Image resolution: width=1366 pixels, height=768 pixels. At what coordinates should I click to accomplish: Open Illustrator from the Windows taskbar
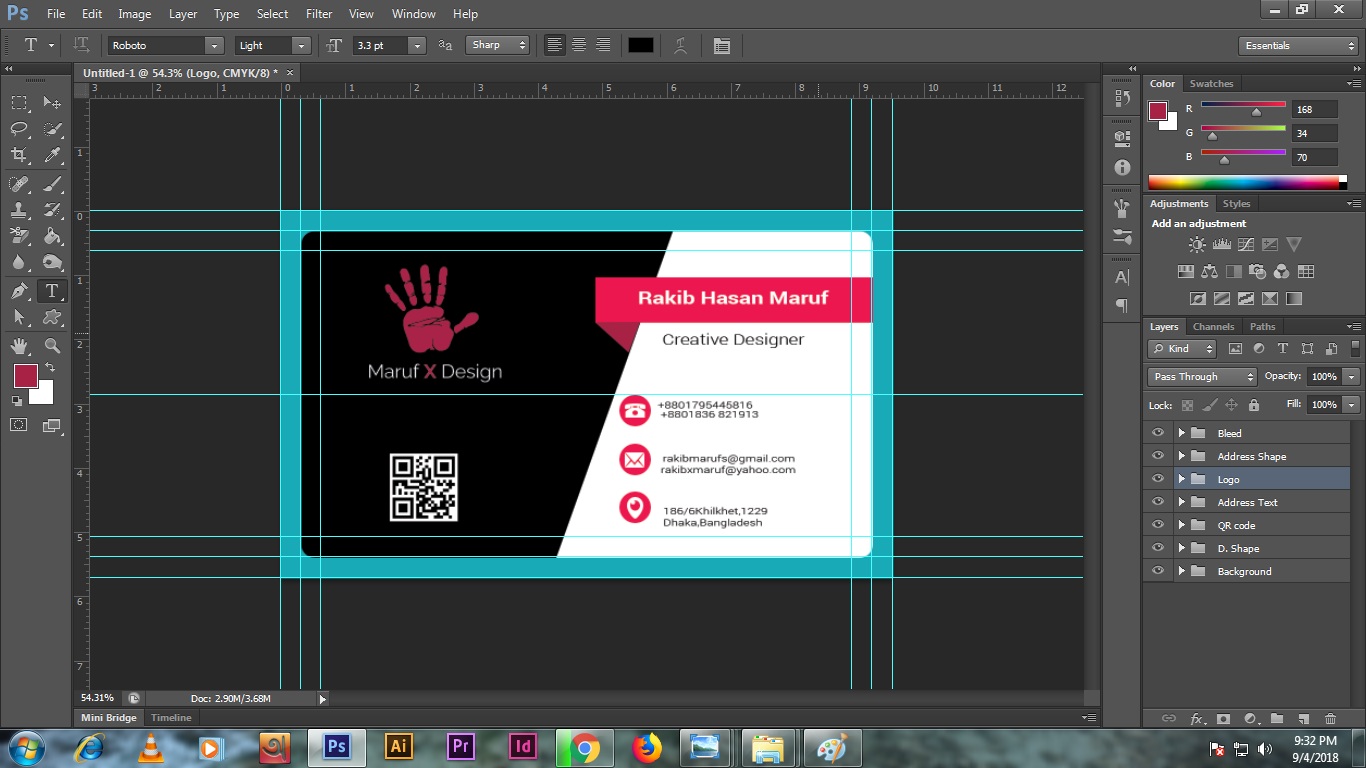pyautogui.click(x=398, y=747)
